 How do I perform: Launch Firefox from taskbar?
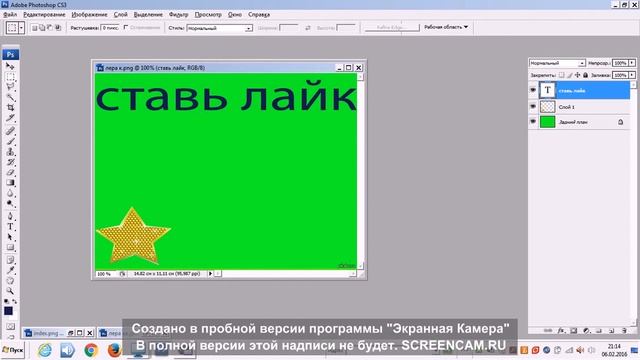pyautogui.click(x=115, y=350)
